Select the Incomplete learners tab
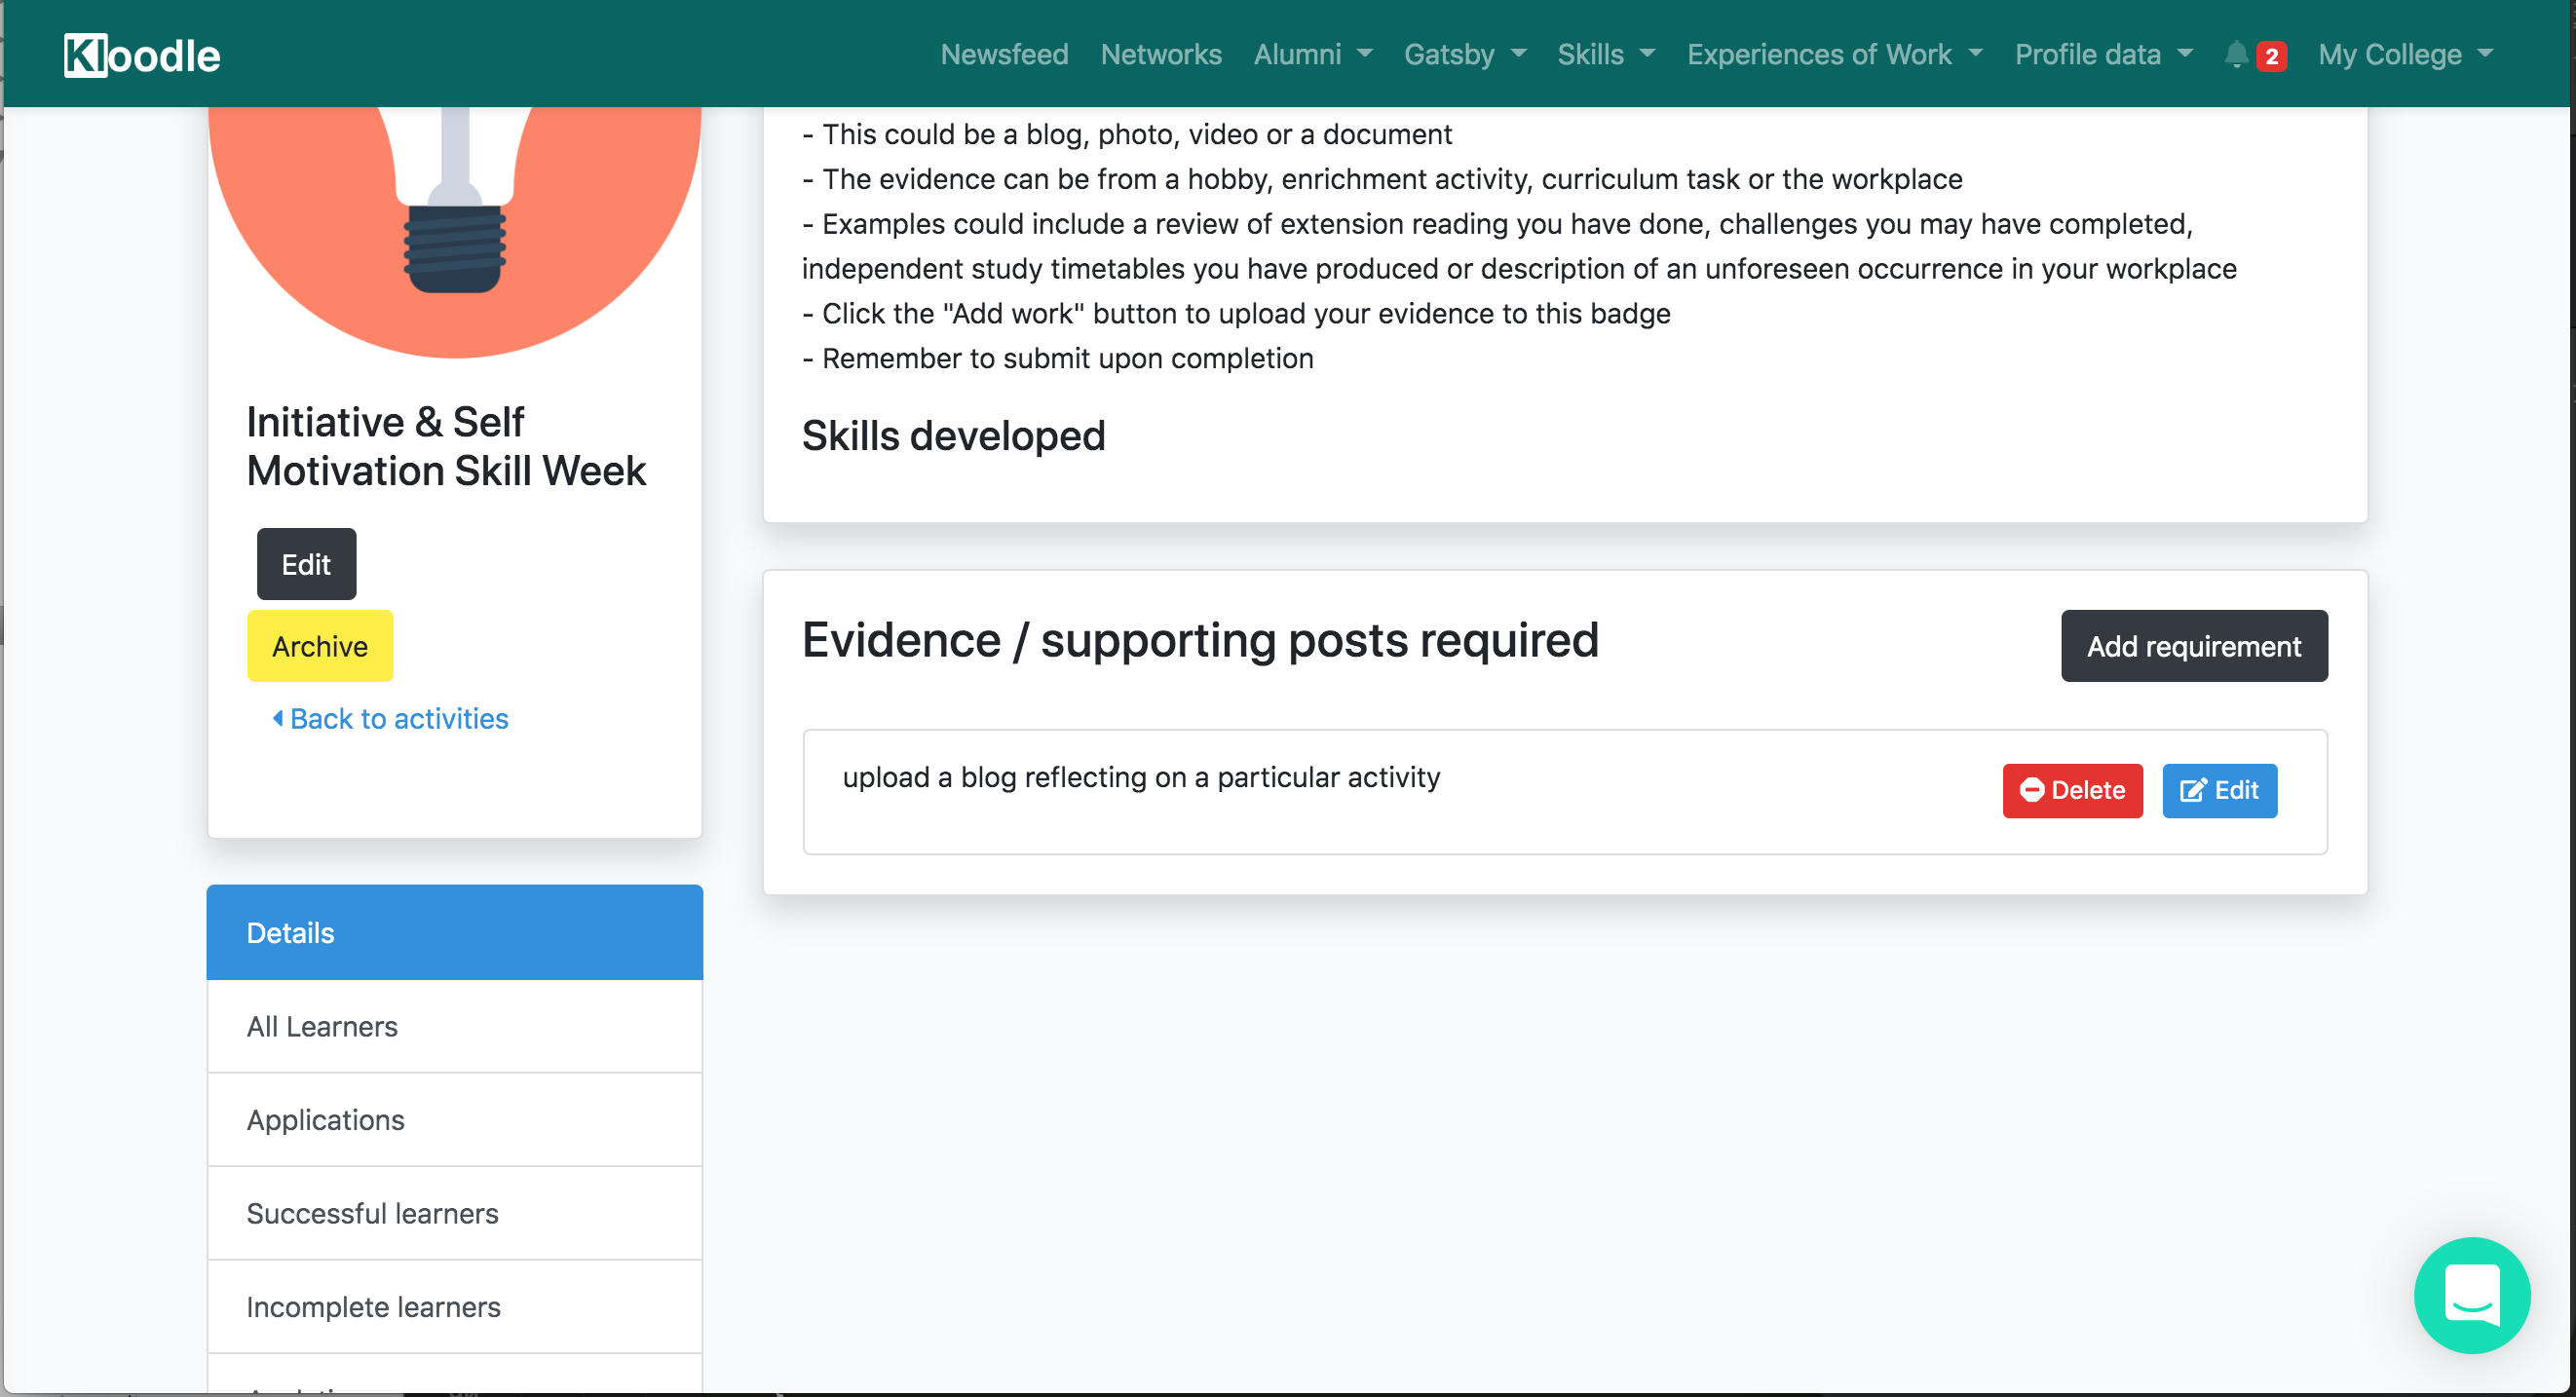Viewport: 2576px width, 1397px height. click(x=454, y=1306)
